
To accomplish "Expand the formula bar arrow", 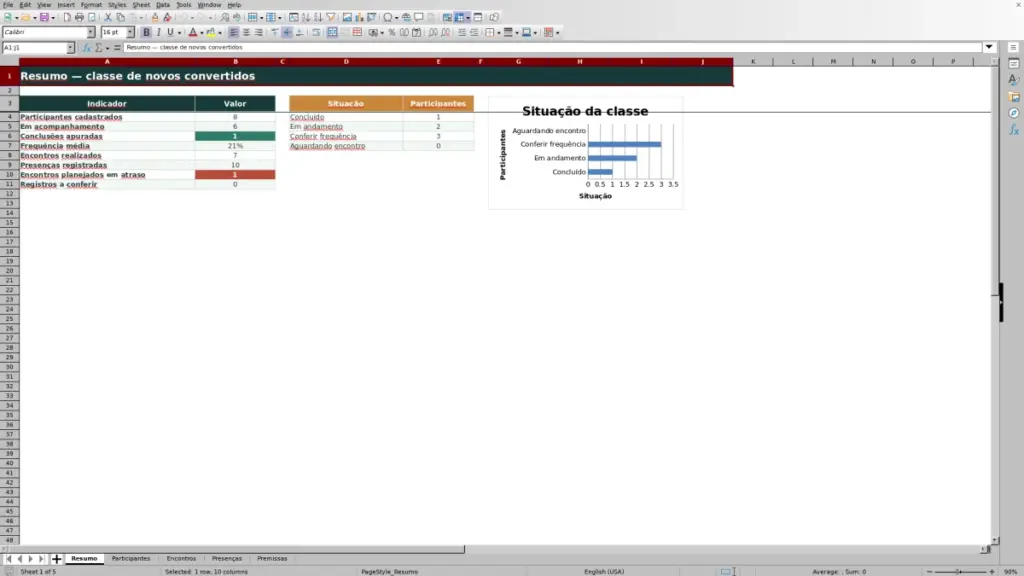I will click(x=989, y=48).
